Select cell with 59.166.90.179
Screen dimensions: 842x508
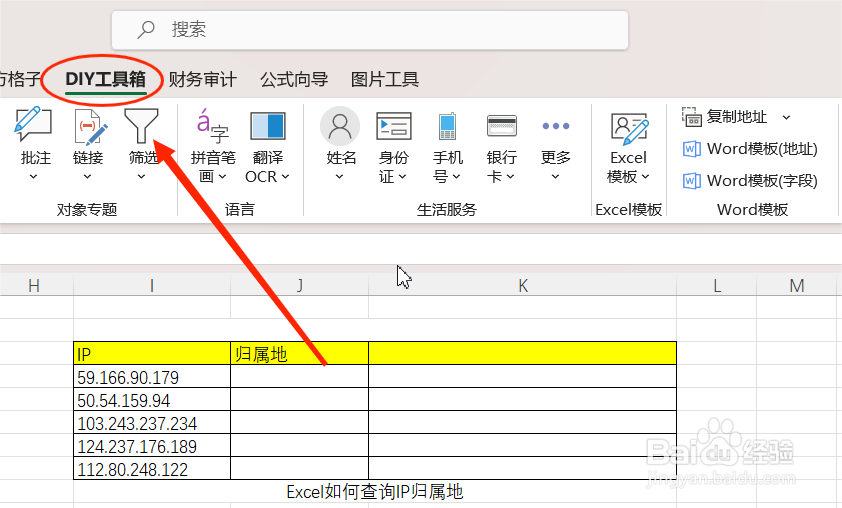point(152,376)
